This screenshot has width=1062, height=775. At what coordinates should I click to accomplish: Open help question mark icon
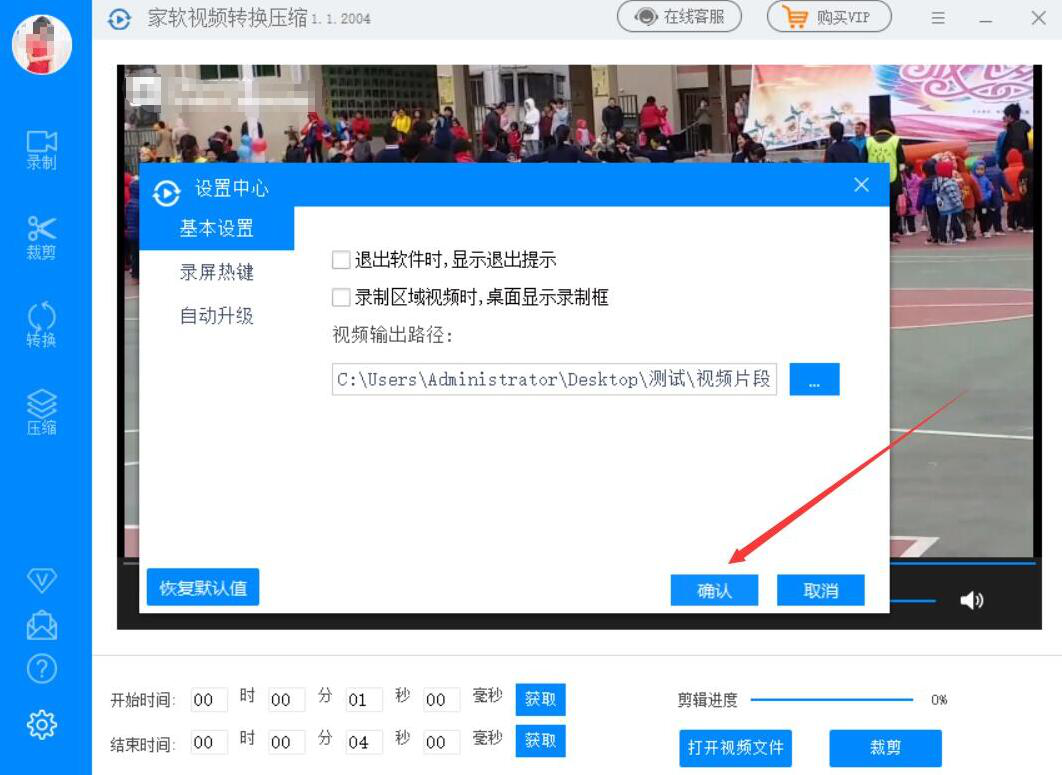click(41, 669)
